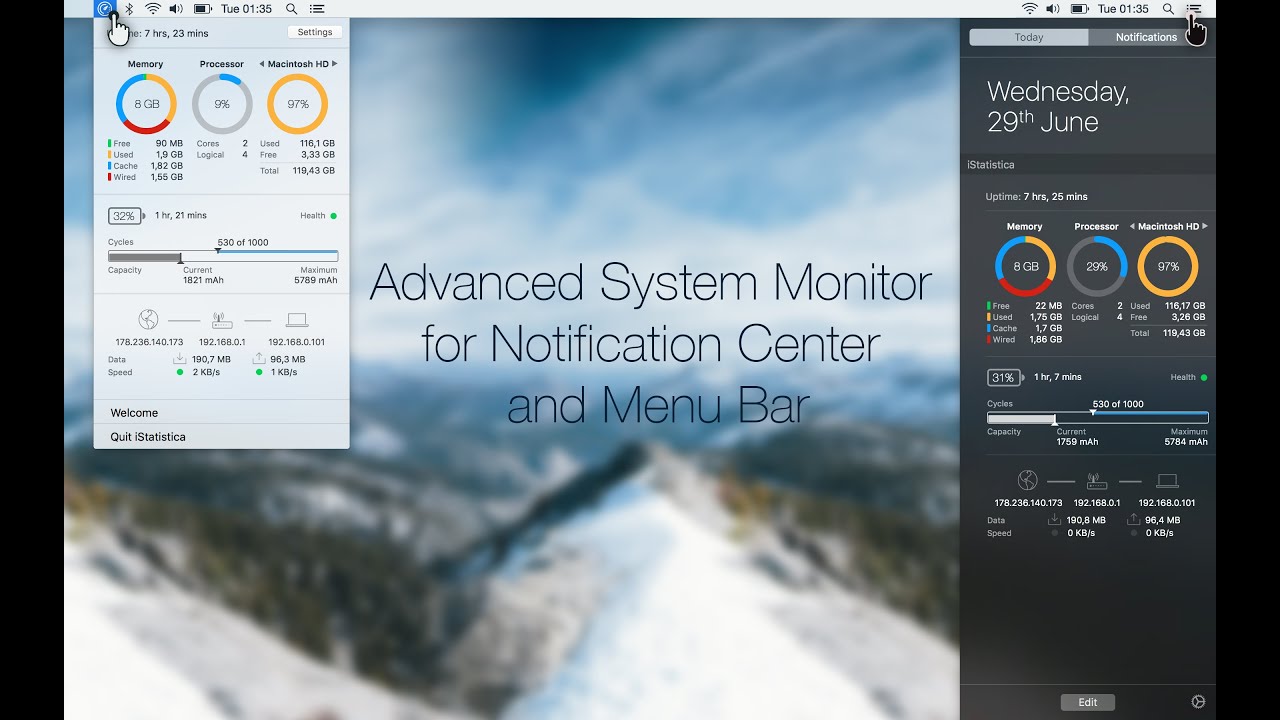The height and width of the screenshot is (720, 1280).
Task: Click the 32% battery indicator
Action: 125,216
